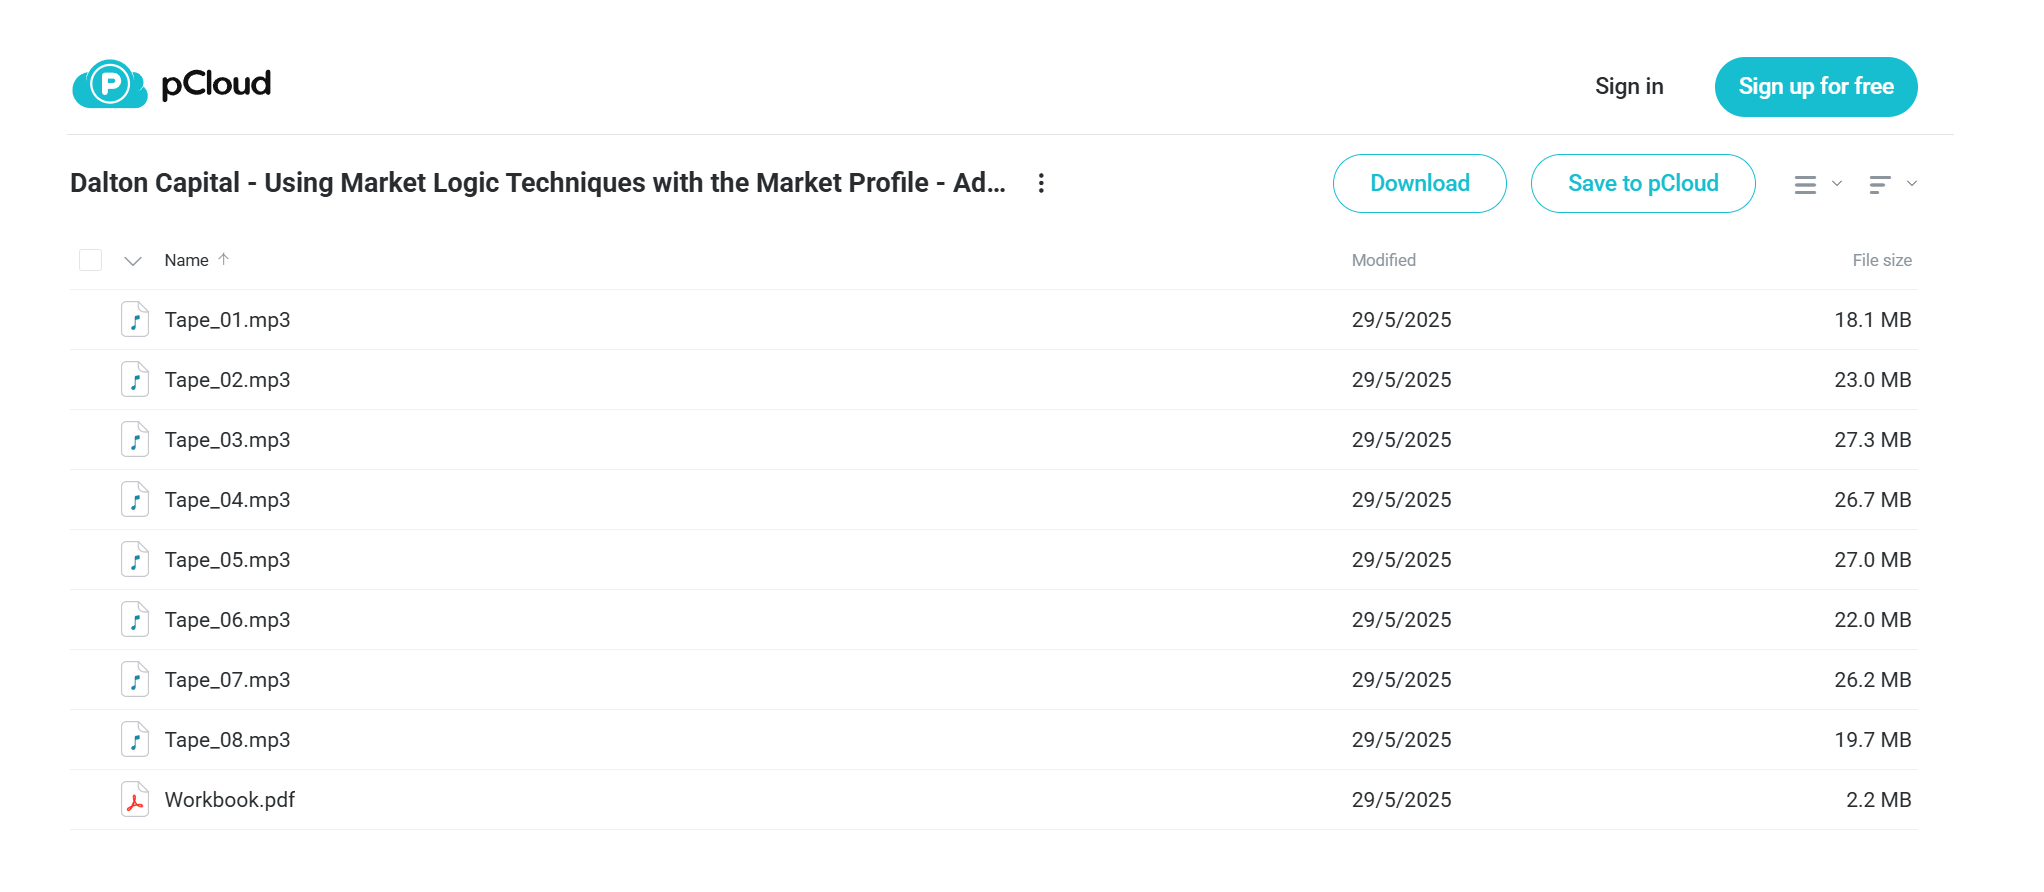The image size is (2044, 892).
Task: Click the Workbook.pdf PDF file icon
Action: (x=135, y=800)
